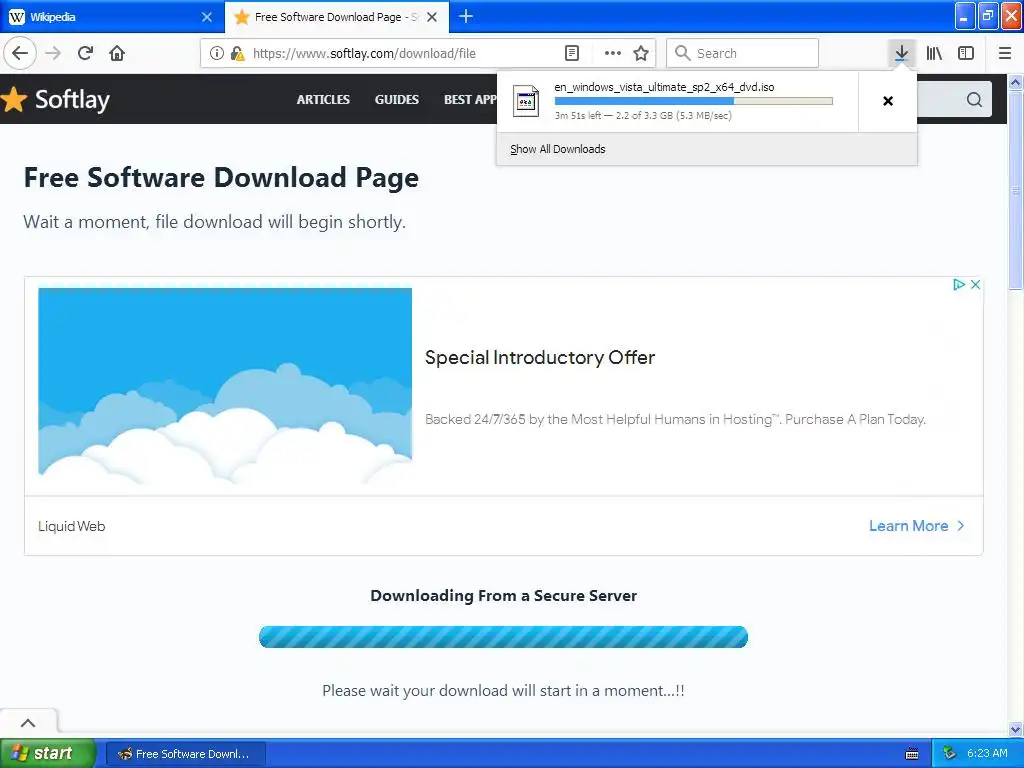Click en_windows_vista_ultimate_sp2_x64_dvd.iso filename
The width and height of the screenshot is (1024, 768).
(664, 87)
